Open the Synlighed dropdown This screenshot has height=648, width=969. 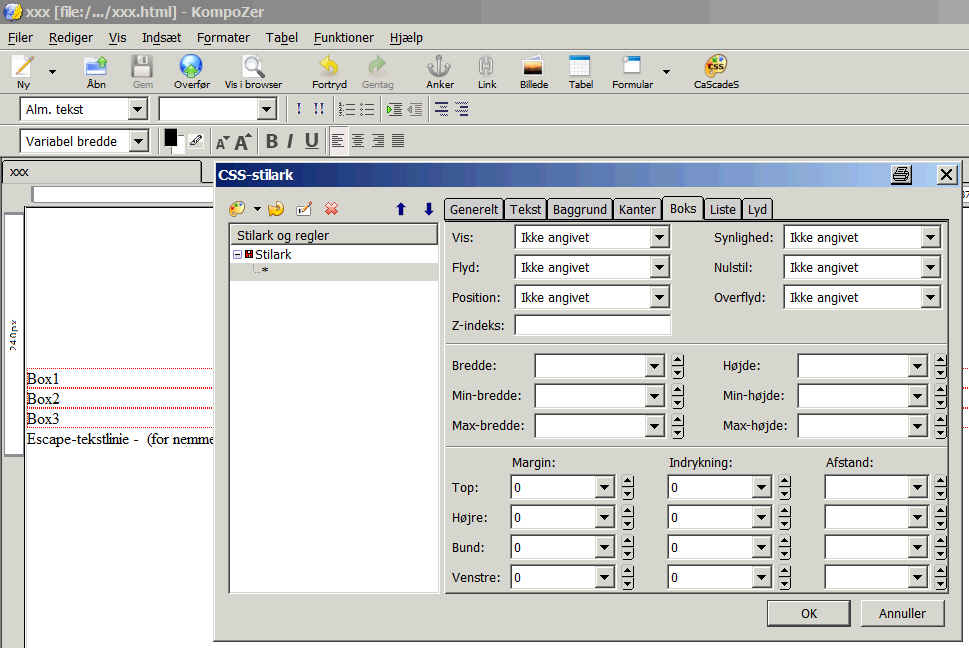[931, 238]
